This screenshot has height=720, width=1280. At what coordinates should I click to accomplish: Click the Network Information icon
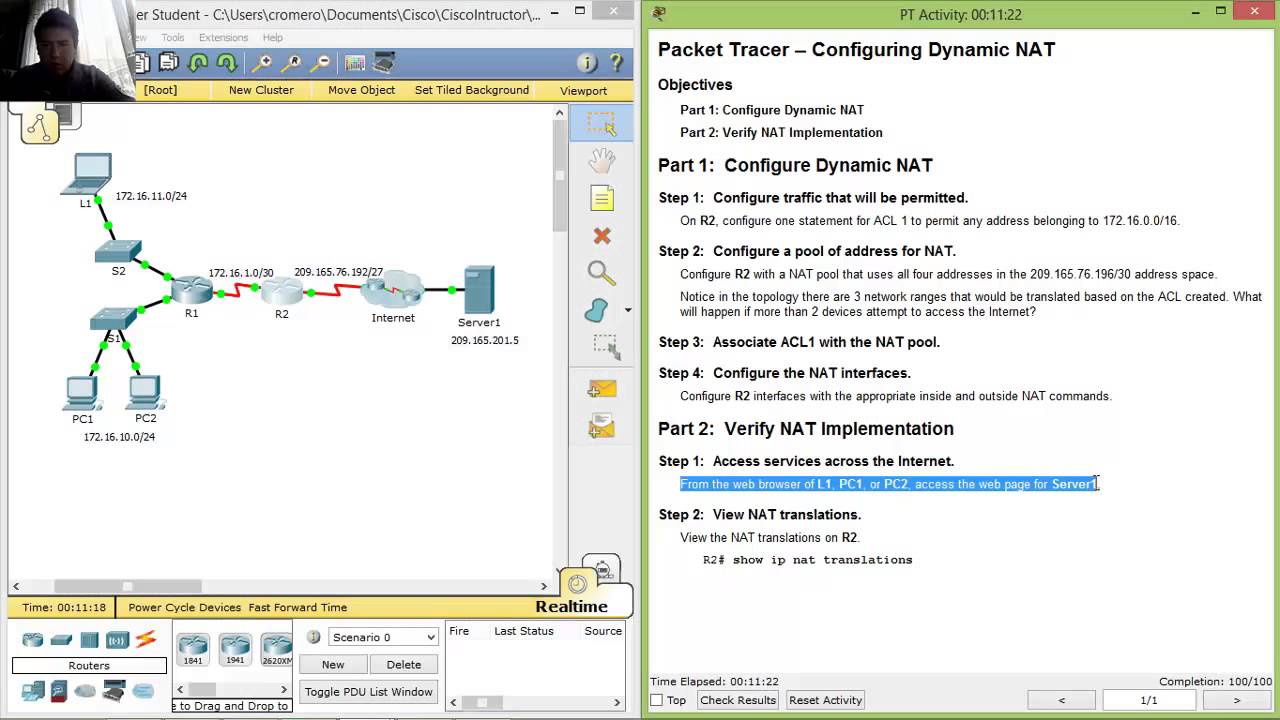(x=587, y=63)
